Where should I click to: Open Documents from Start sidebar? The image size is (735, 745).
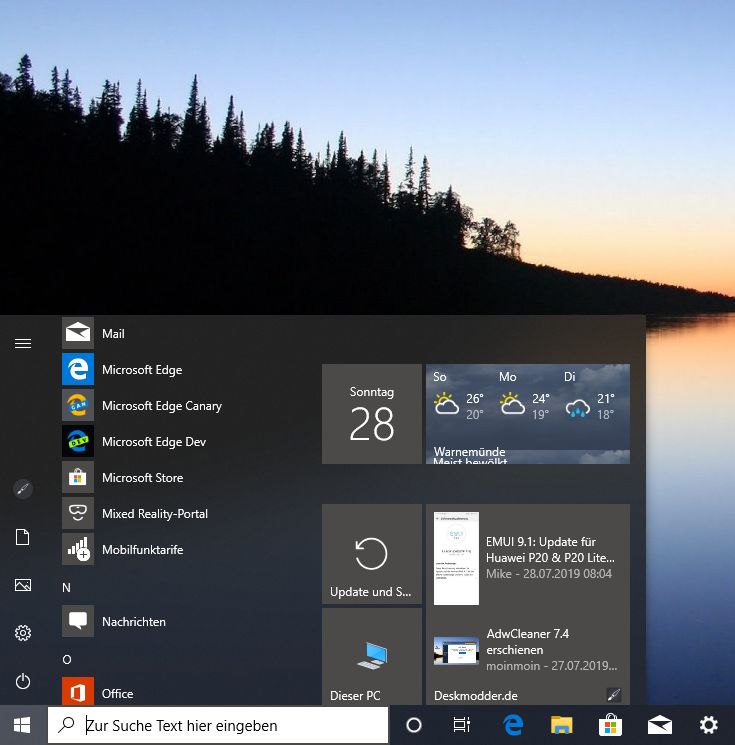pos(23,537)
